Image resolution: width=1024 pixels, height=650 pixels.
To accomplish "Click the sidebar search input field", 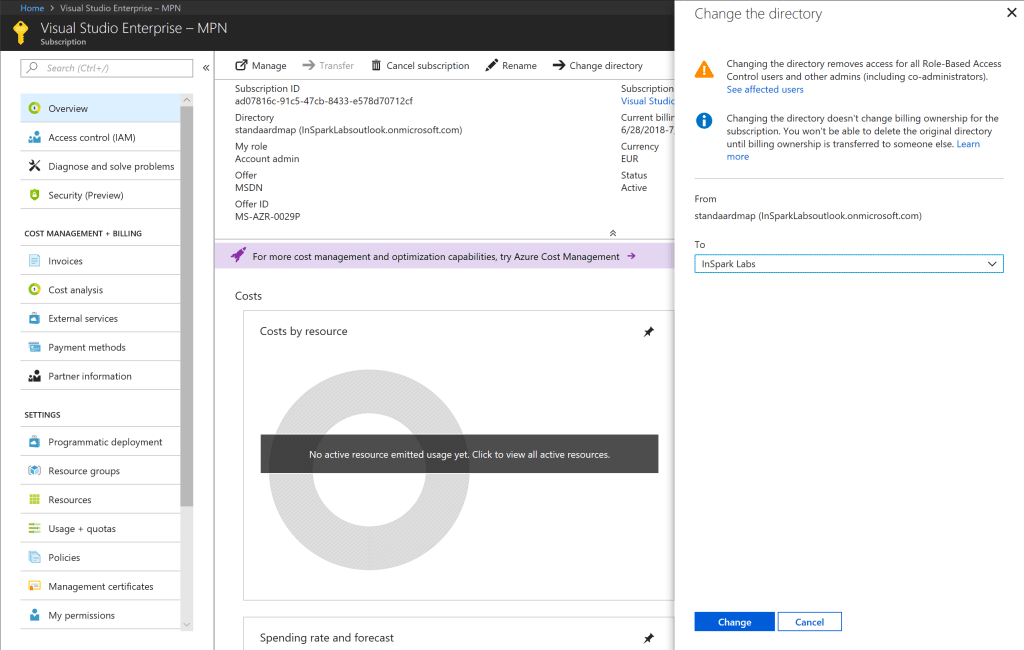I will coord(107,68).
